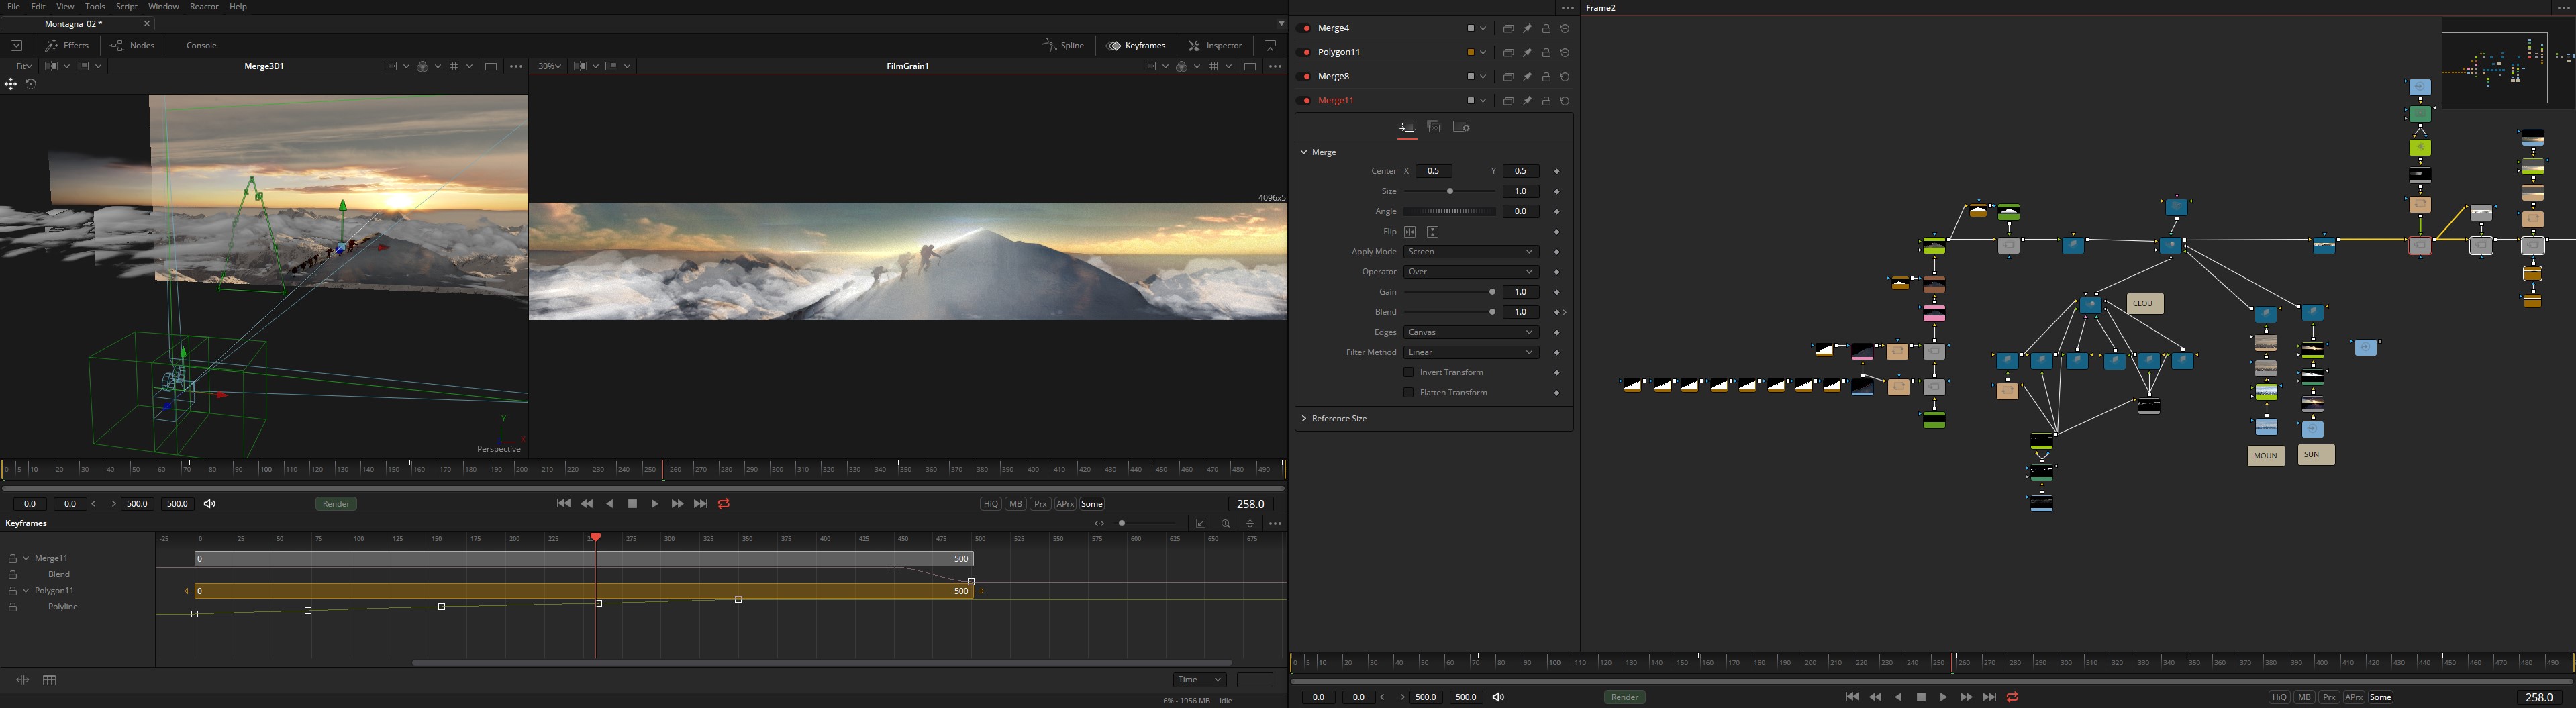Switch to Merge11 Channels tab icon
The width and height of the screenshot is (2576, 708).
[1434, 127]
